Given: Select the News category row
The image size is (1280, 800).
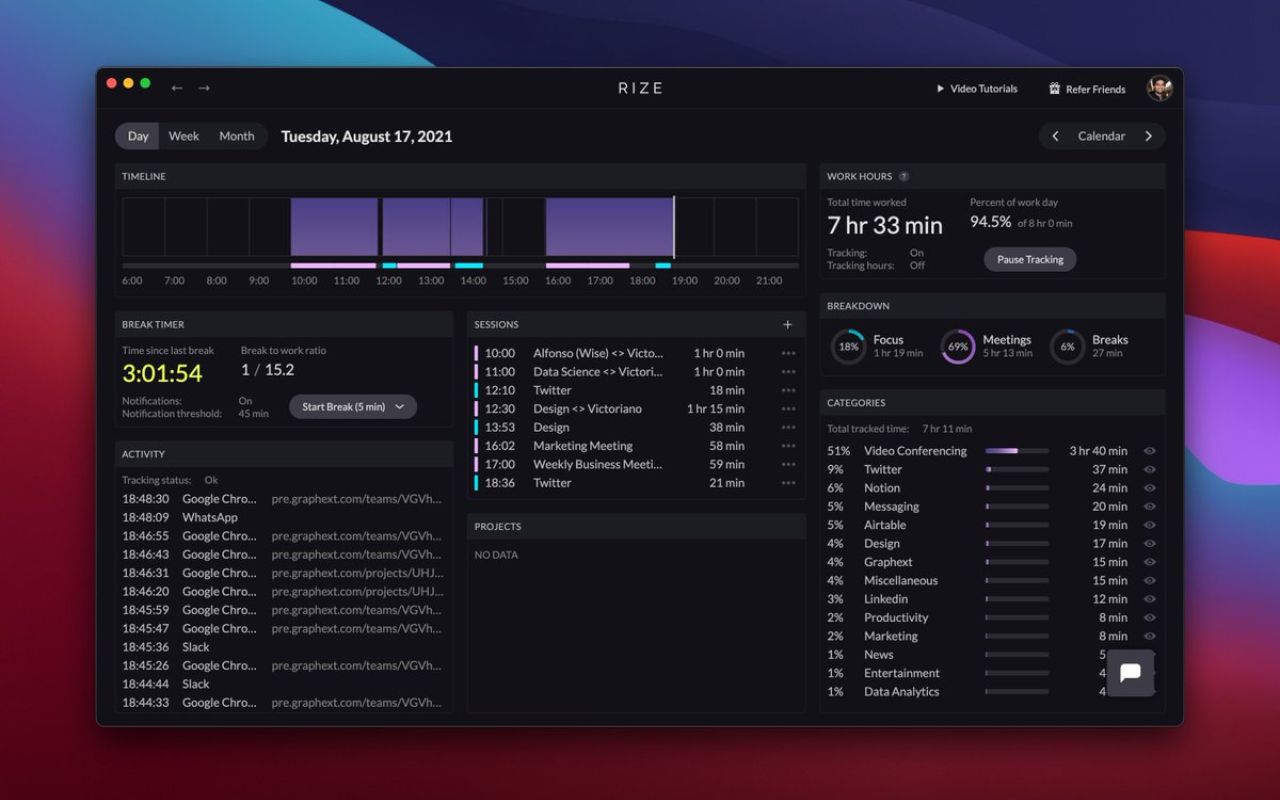Looking at the screenshot, I should coord(992,654).
